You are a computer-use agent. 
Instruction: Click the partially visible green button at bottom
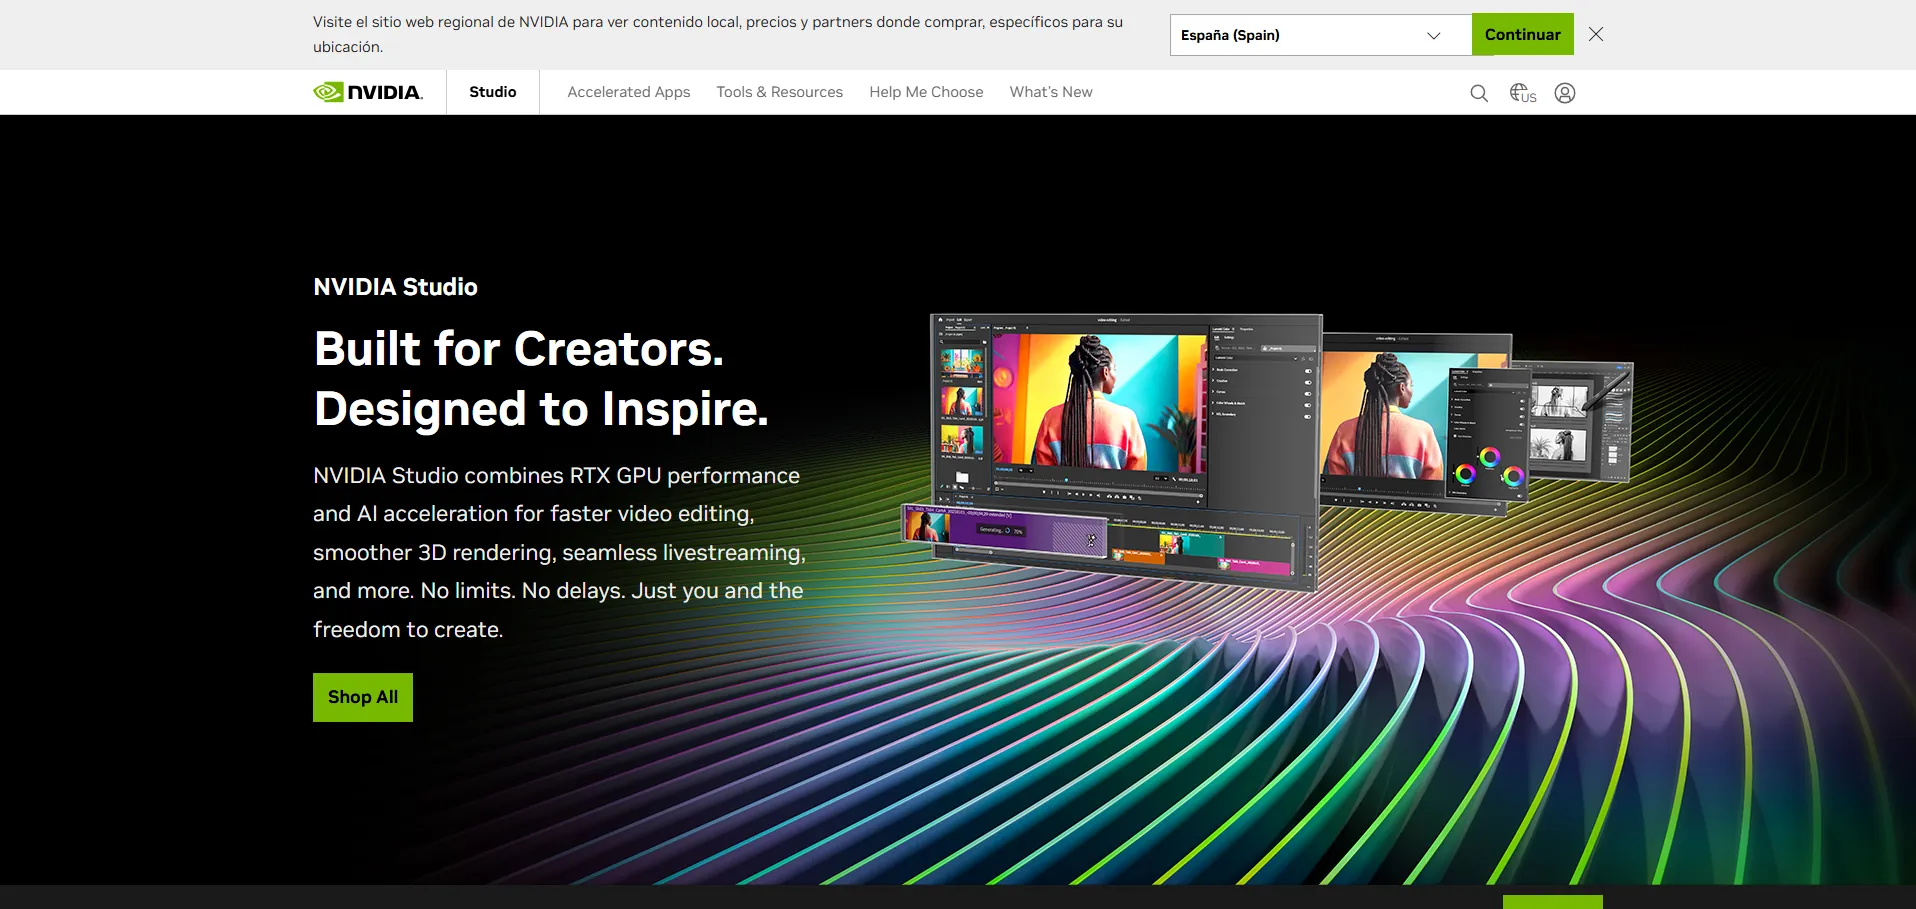pos(1552,902)
